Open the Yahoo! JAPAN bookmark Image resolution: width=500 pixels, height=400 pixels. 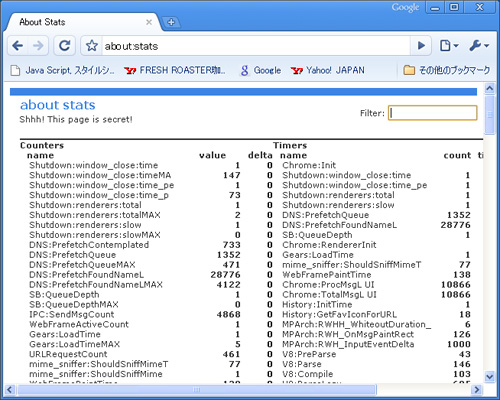(x=327, y=70)
